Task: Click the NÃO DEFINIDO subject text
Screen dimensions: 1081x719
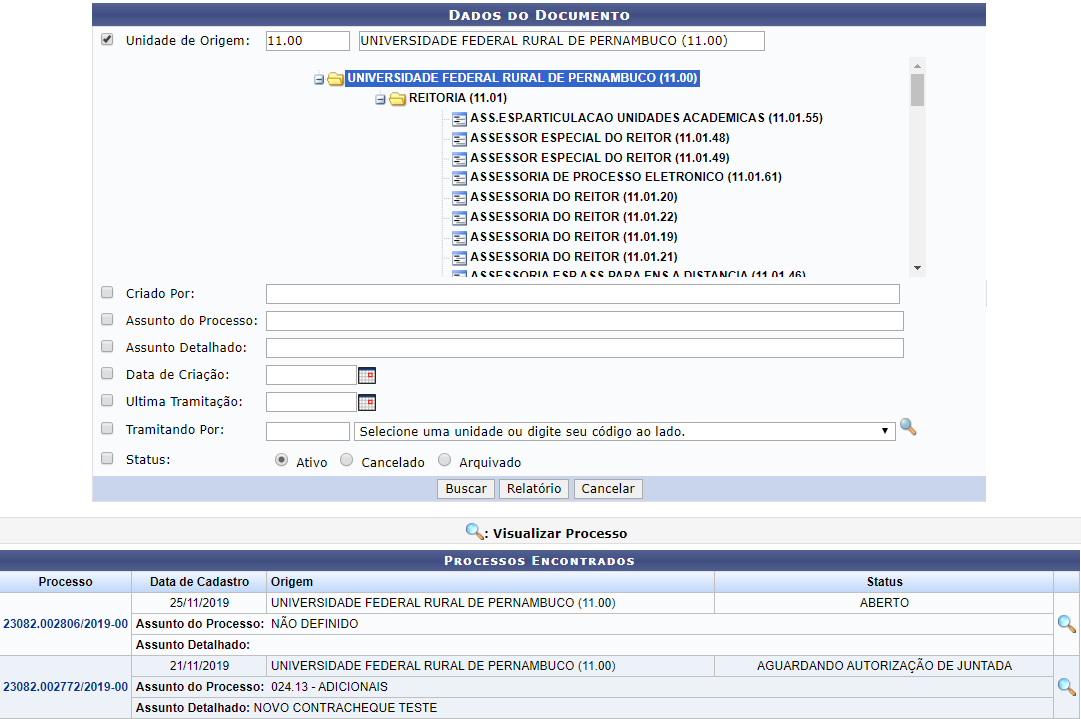Action: 314,624
